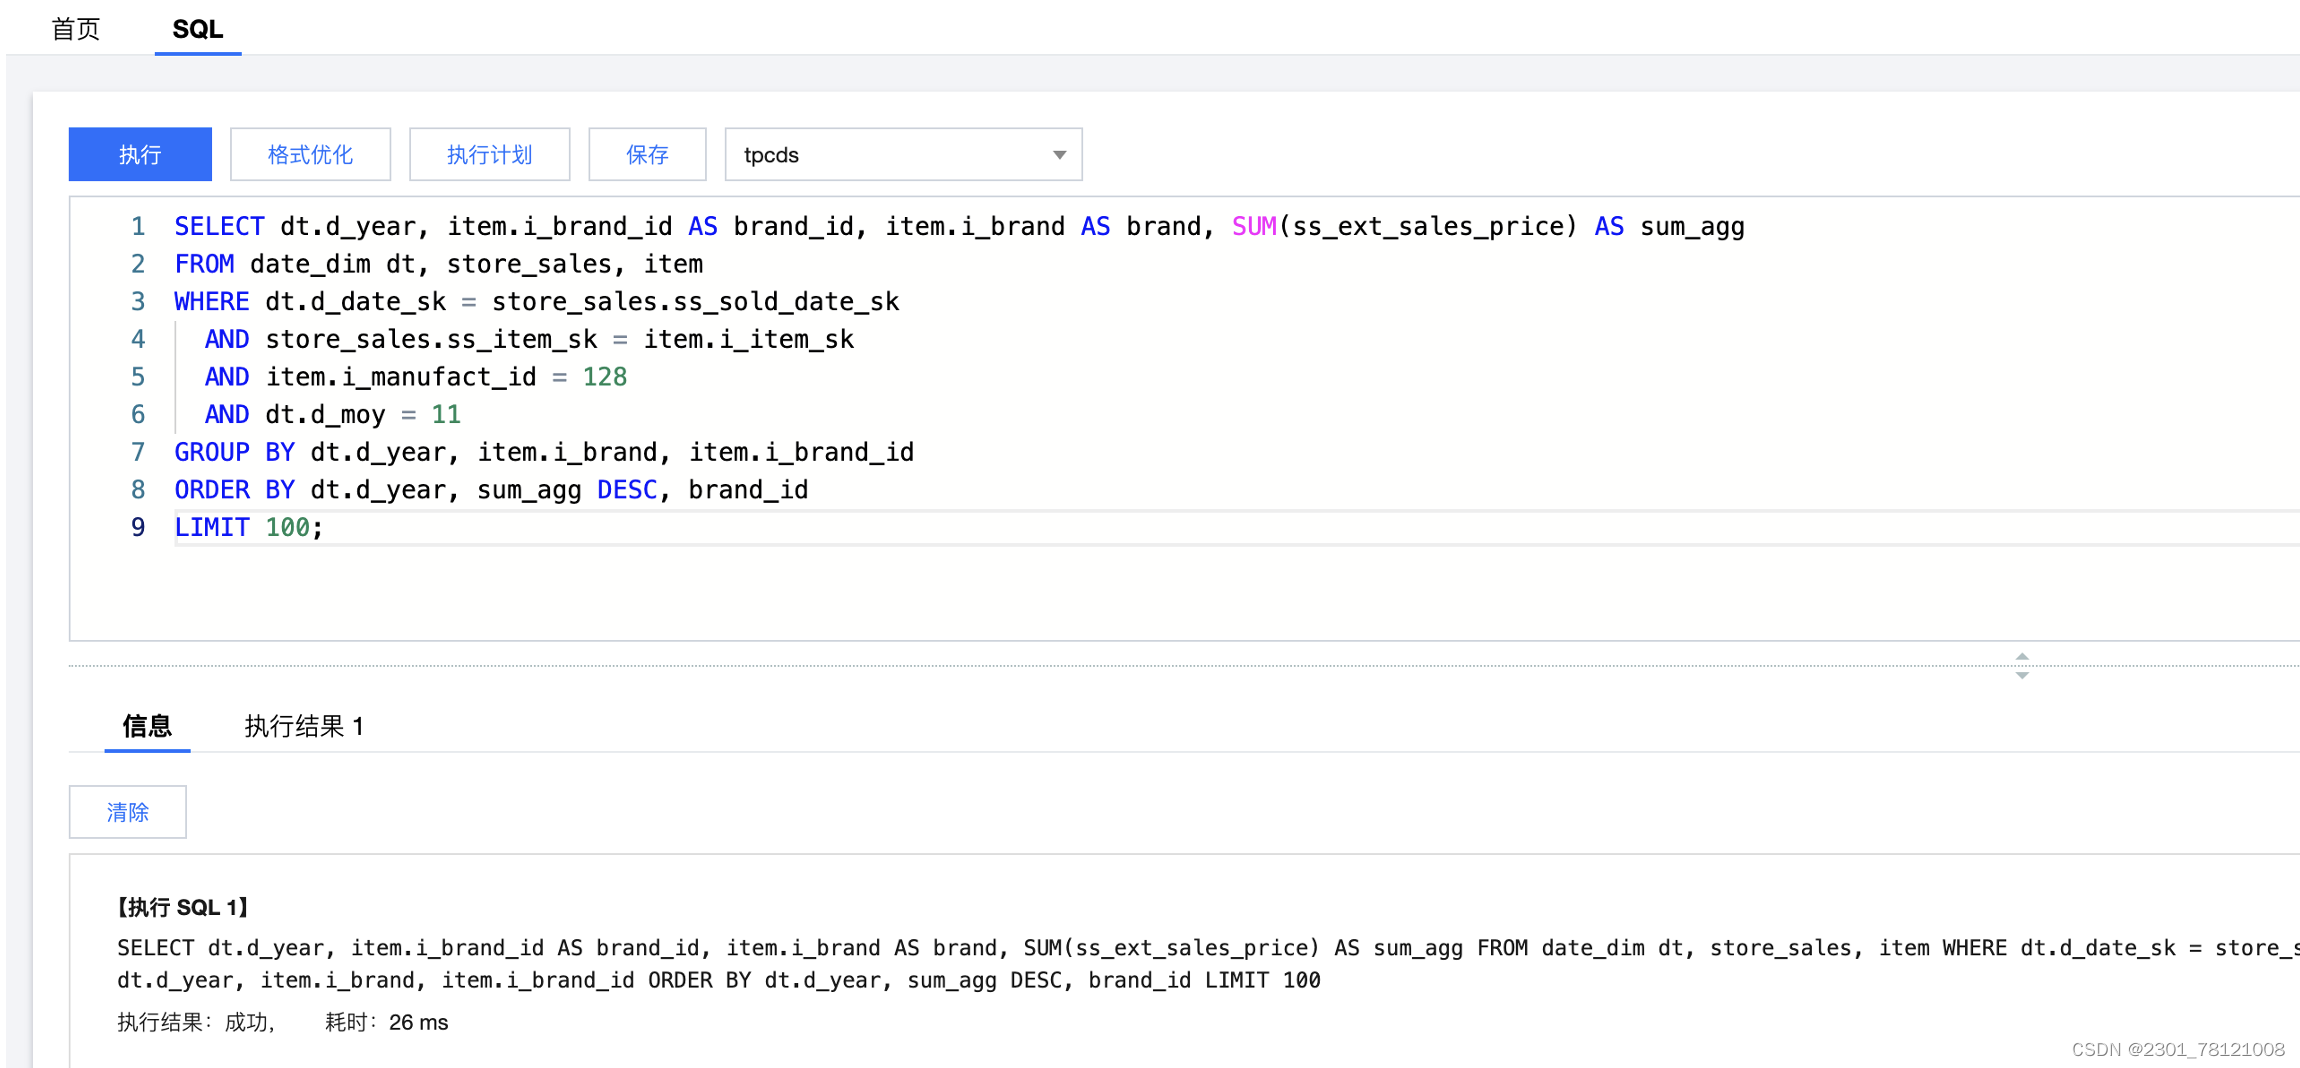Click the WHERE clause on line 3

pyautogui.click(x=536, y=301)
